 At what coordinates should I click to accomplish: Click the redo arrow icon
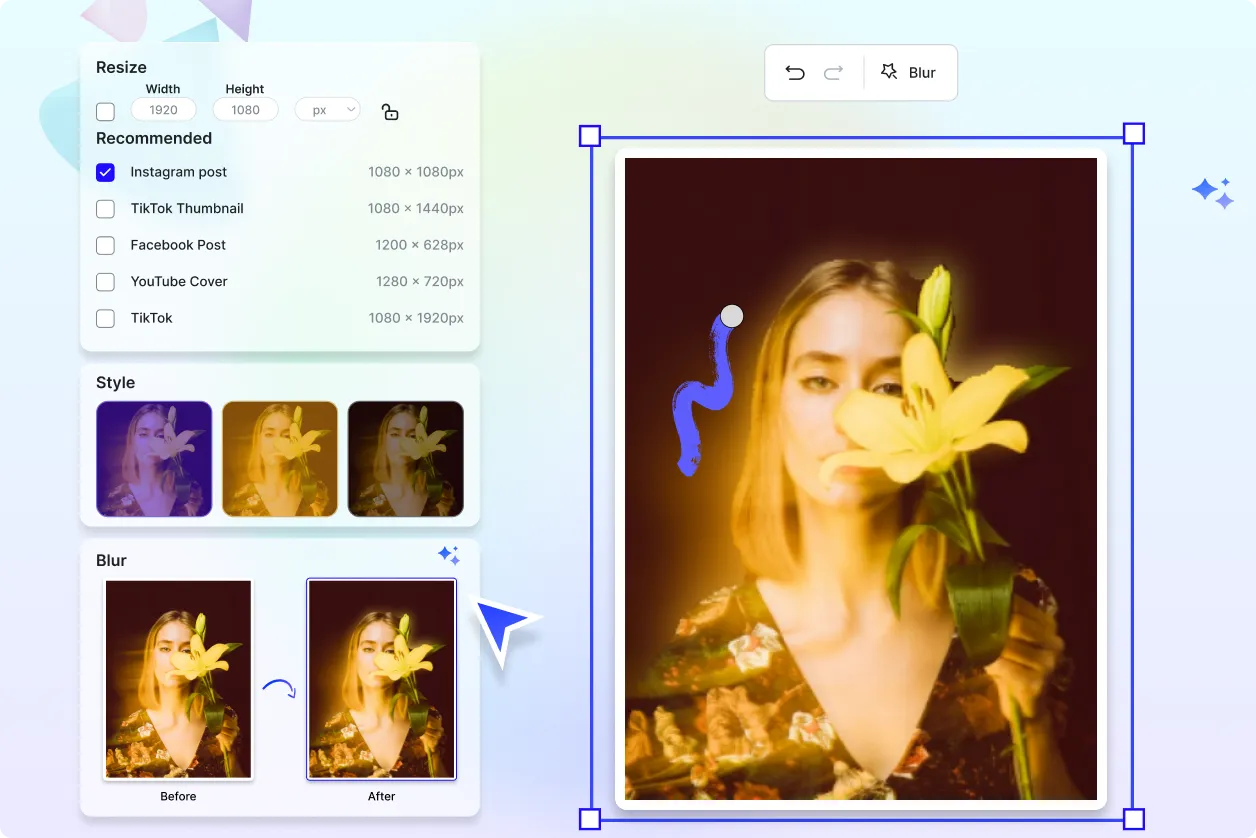coord(833,73)
